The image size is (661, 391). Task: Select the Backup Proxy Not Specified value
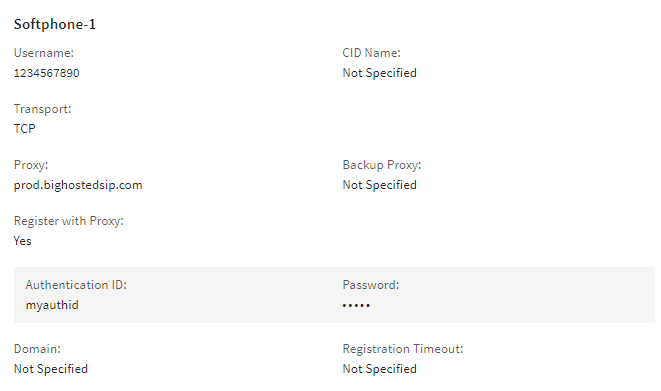(379, 185)
